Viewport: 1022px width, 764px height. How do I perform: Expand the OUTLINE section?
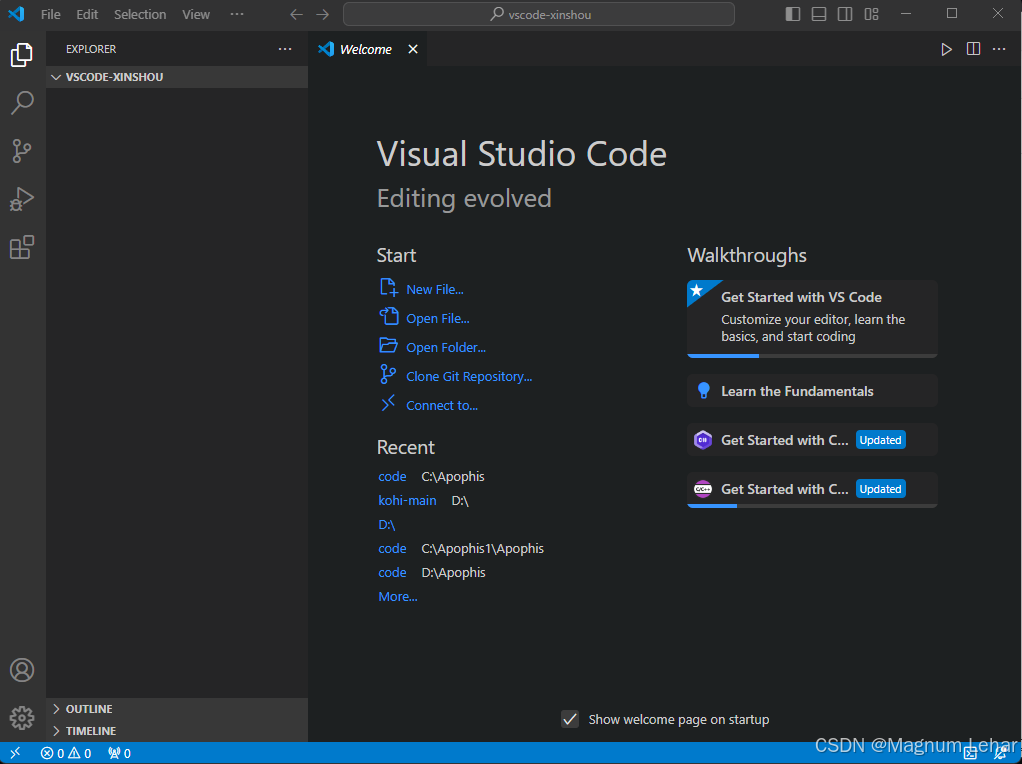177,709
